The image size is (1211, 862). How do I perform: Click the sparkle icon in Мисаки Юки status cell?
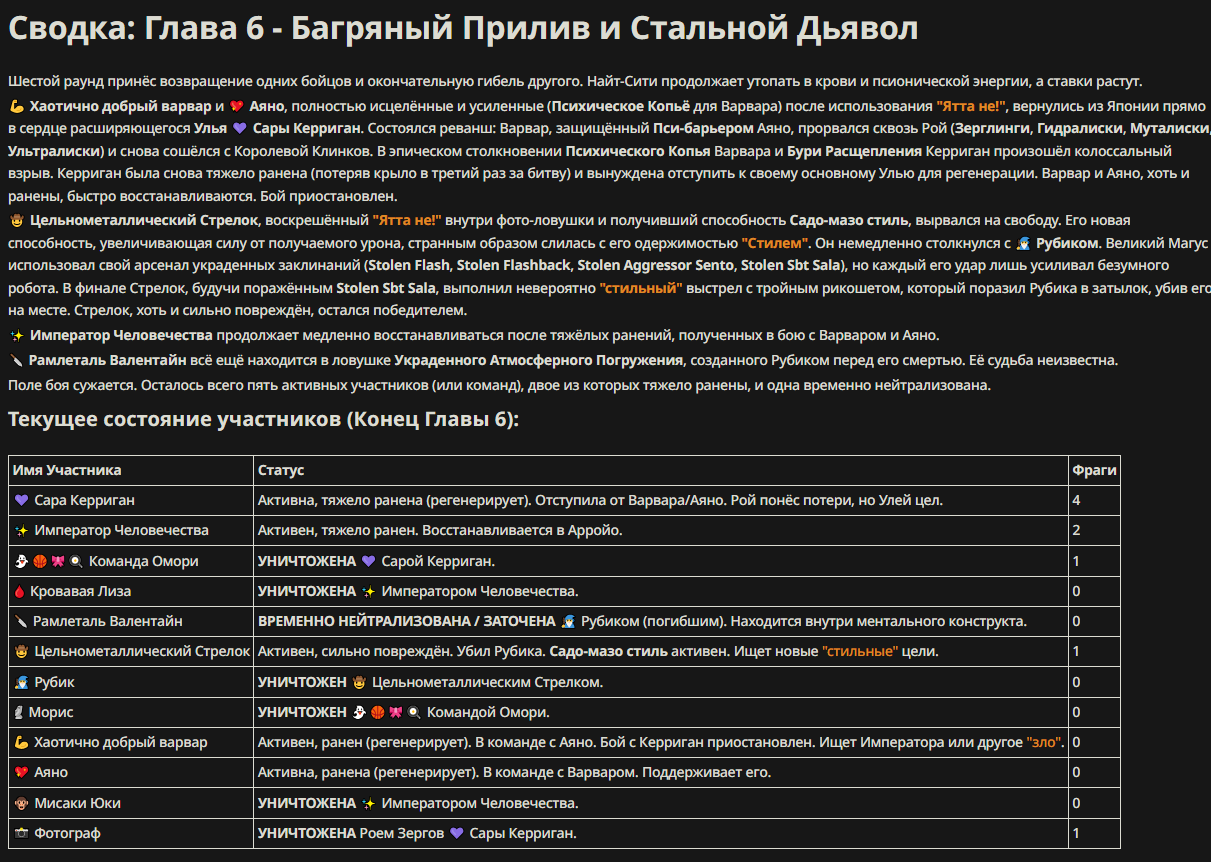pos(368,803)
